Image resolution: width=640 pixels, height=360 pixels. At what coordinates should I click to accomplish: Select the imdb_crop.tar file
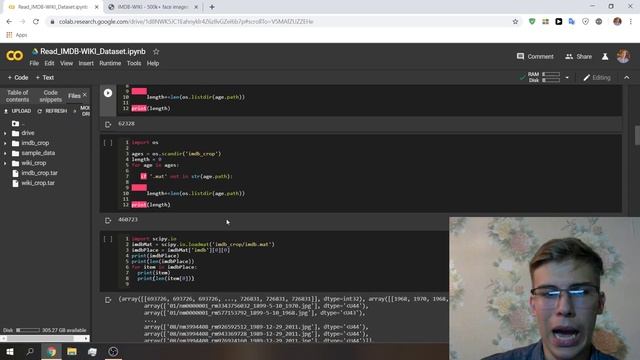39,173
